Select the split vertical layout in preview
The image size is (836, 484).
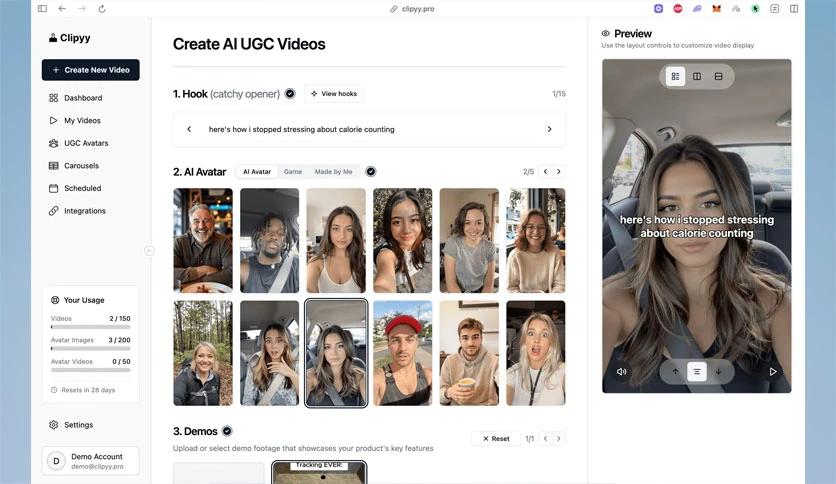[x=697, y=76]
